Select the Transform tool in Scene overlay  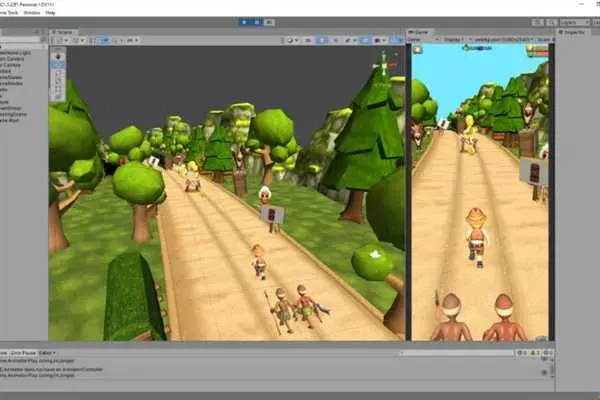58,96
